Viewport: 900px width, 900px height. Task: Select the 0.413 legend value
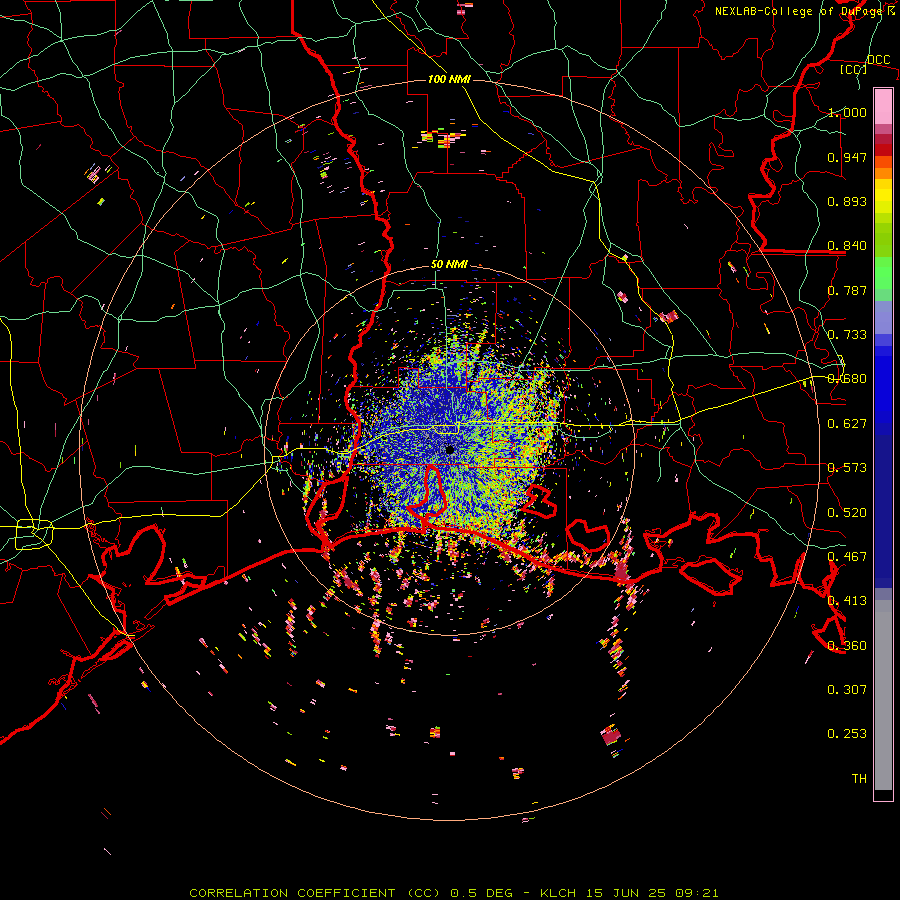point(847,601)
